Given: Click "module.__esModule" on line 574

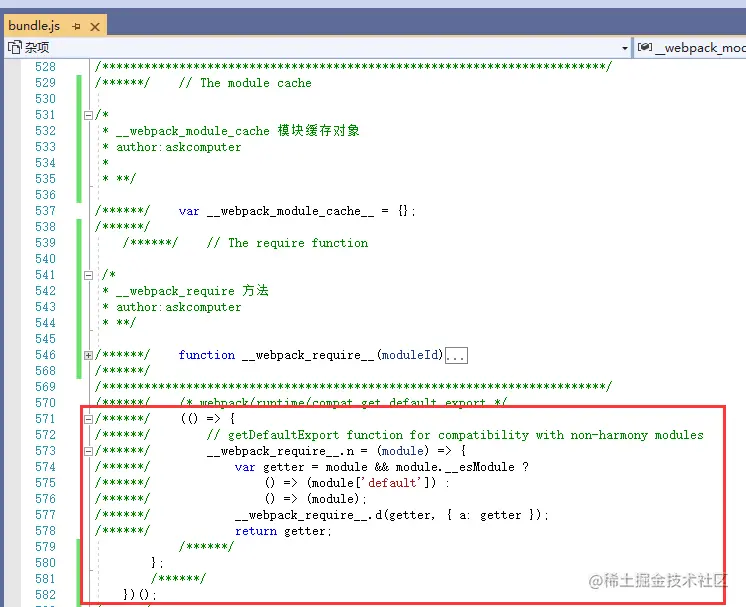Looking at the screenshot, I should tap(455, 467).
